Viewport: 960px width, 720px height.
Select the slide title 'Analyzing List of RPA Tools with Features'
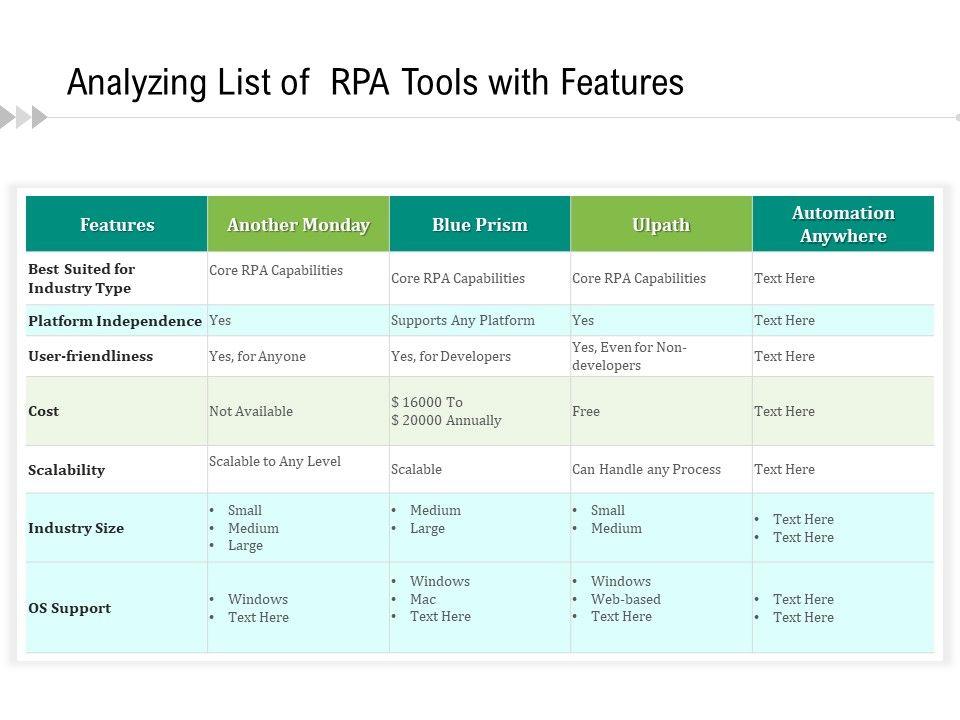tap(375, 83)
